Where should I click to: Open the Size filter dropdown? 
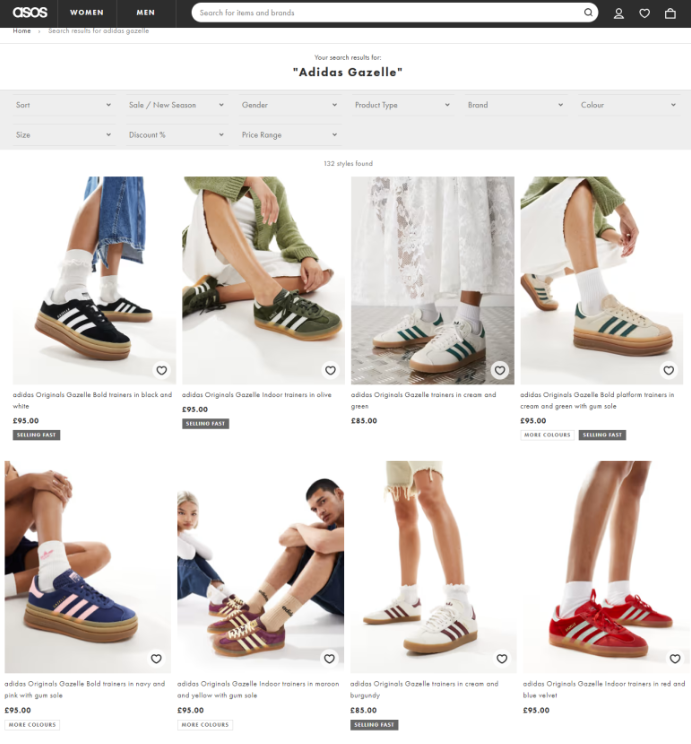pyautogui.click(x=64, y=135)
